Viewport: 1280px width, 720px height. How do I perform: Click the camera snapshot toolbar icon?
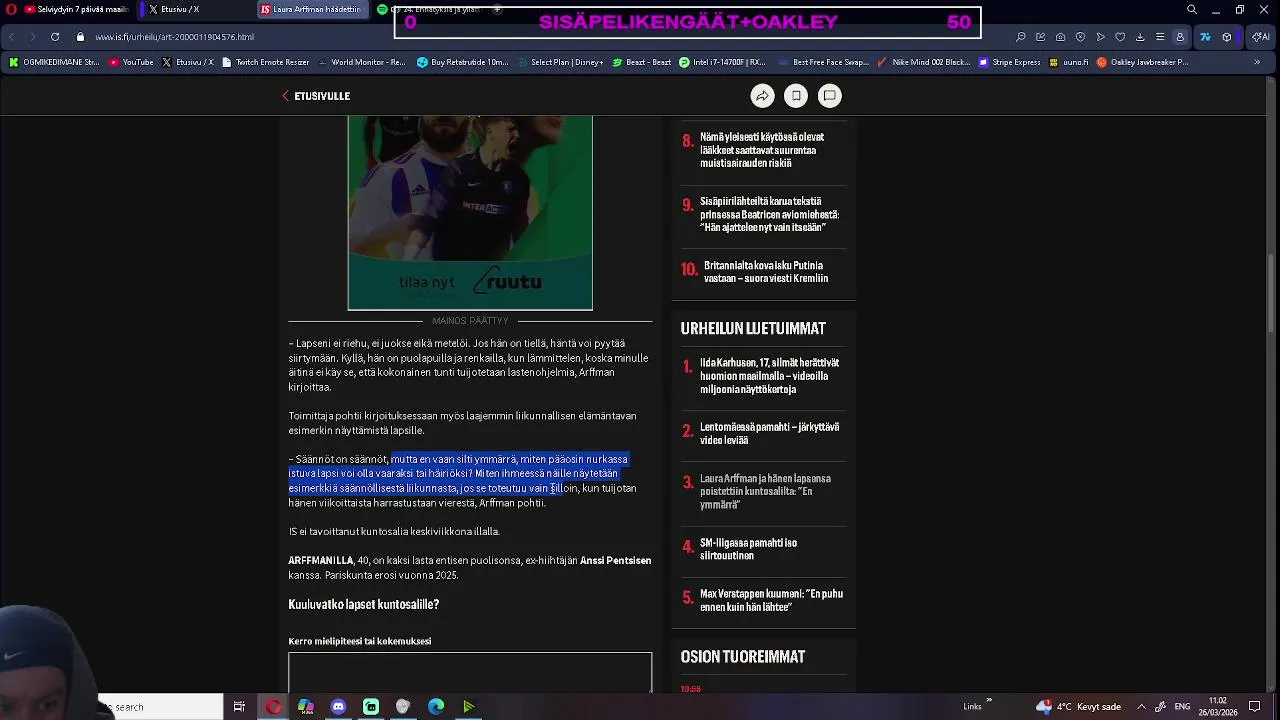coord(1061,37)
